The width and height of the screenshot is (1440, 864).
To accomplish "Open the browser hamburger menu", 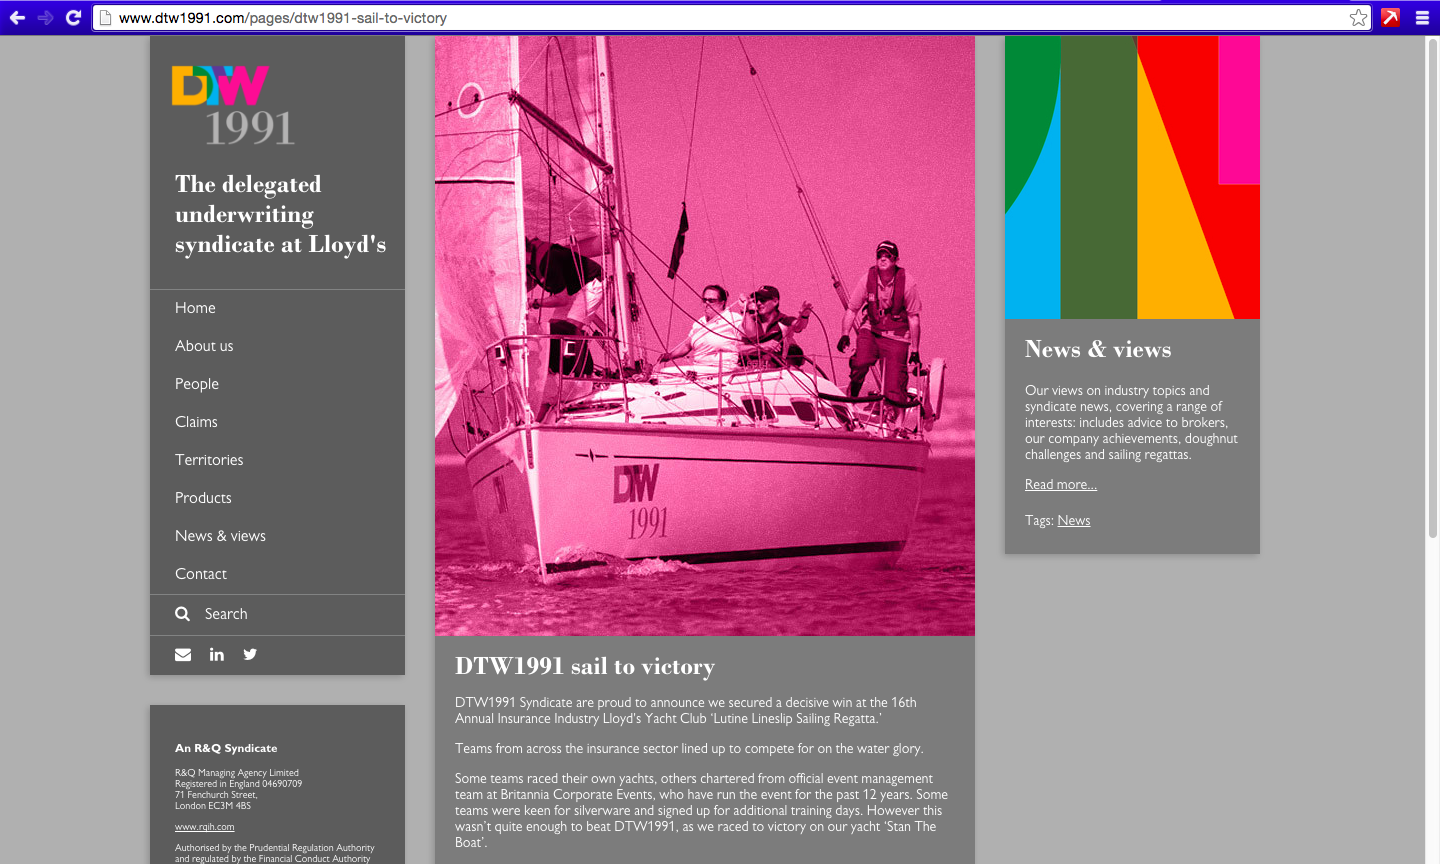I will click(1422, 18).
